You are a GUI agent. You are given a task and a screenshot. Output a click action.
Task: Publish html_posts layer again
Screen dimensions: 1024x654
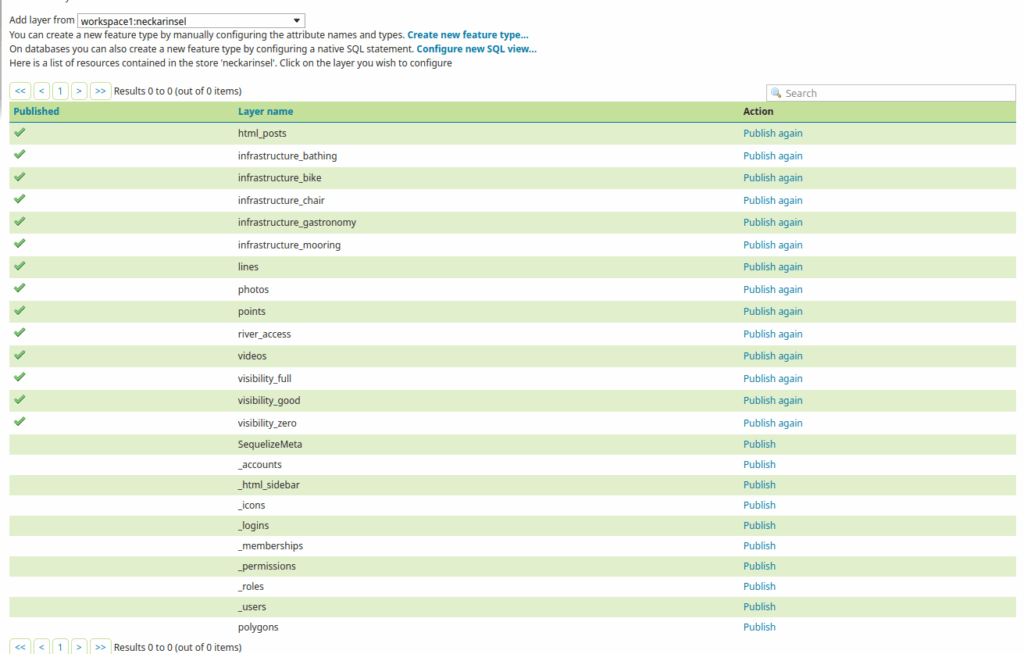point(773,133)
